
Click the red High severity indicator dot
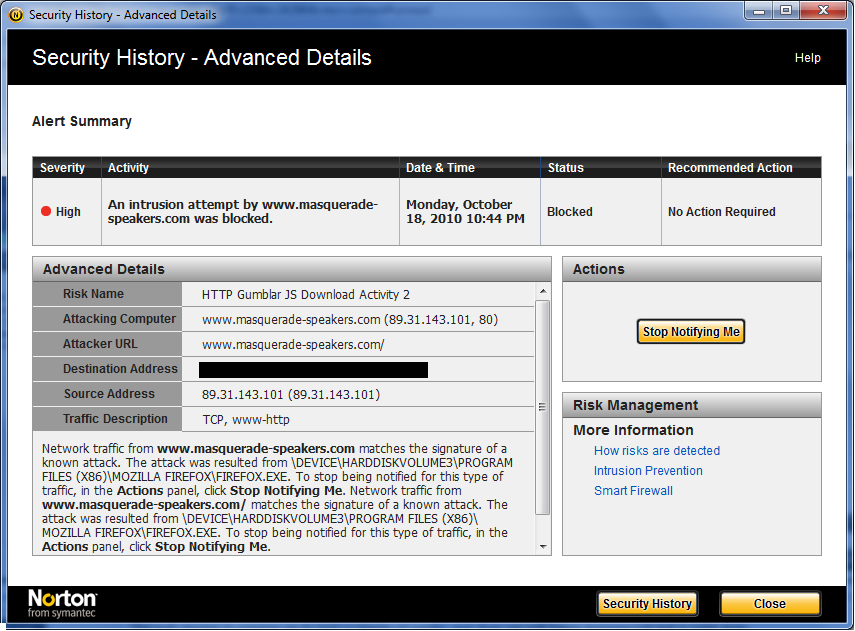(46, 212)
